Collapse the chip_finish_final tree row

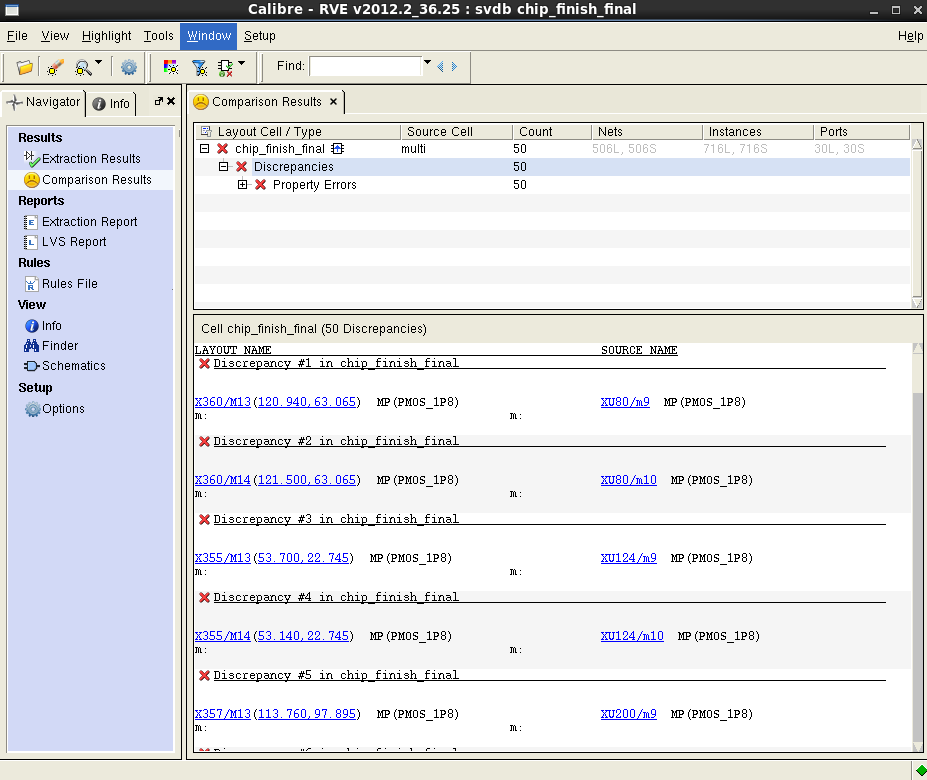click(x=205, y=148)
